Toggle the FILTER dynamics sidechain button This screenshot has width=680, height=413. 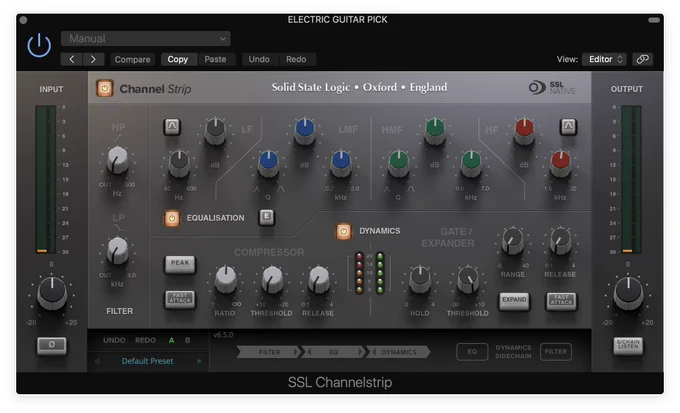click(556, 352)
